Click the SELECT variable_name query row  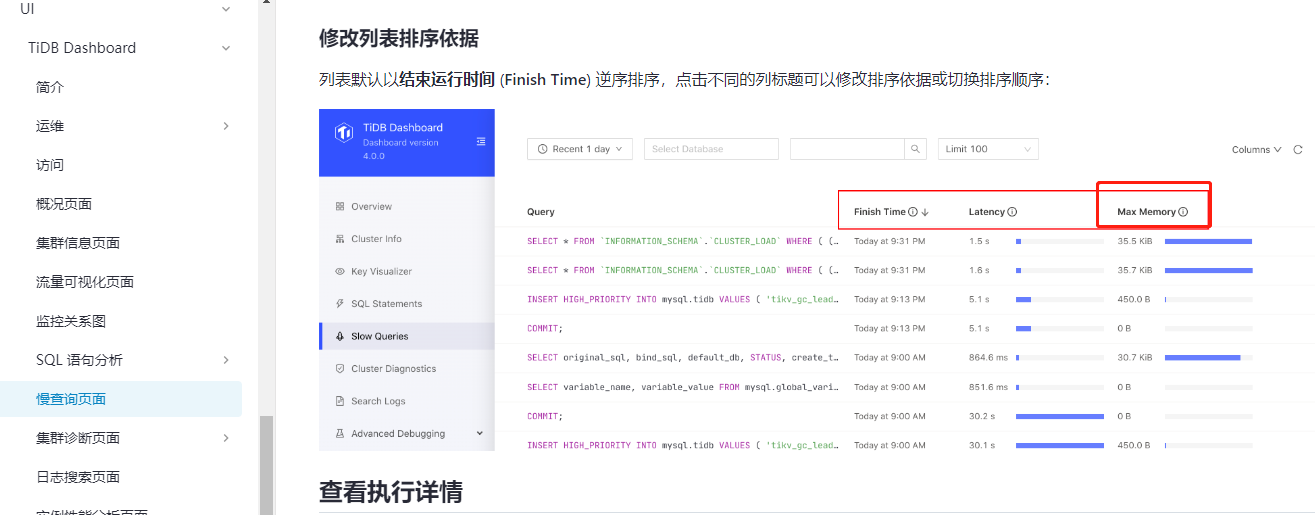click(683, 387)
